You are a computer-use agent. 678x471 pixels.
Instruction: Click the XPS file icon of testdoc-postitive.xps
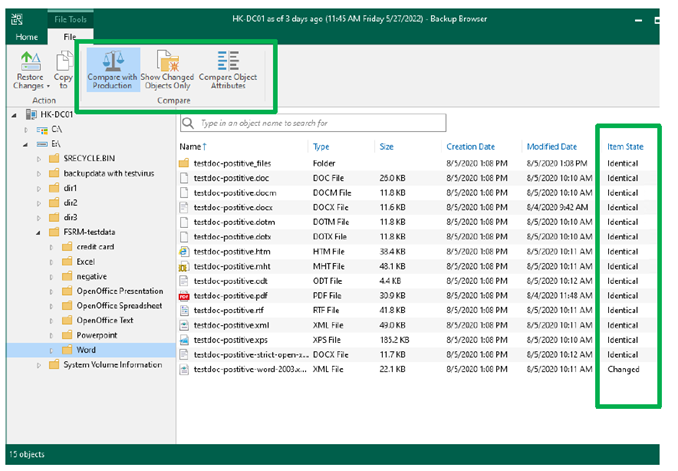tap(184, 340)
